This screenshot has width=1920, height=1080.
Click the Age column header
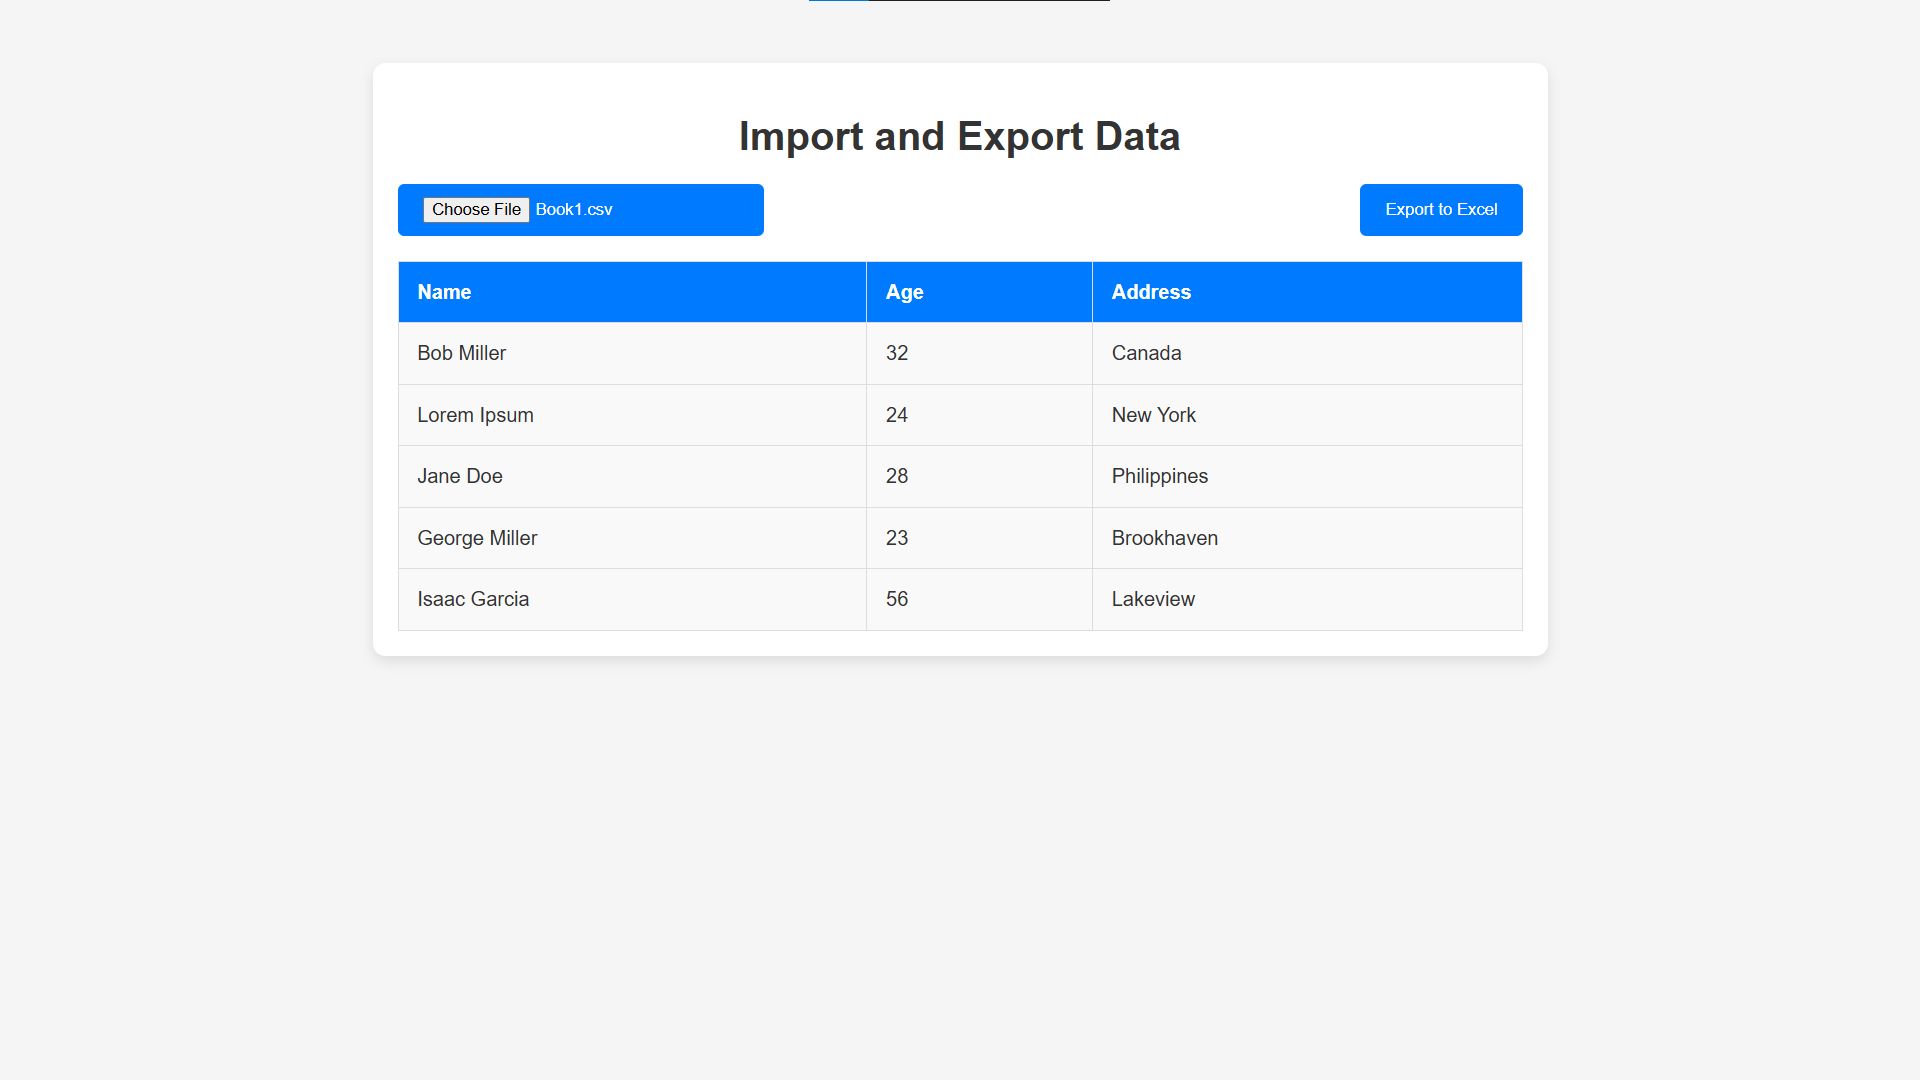979,292
